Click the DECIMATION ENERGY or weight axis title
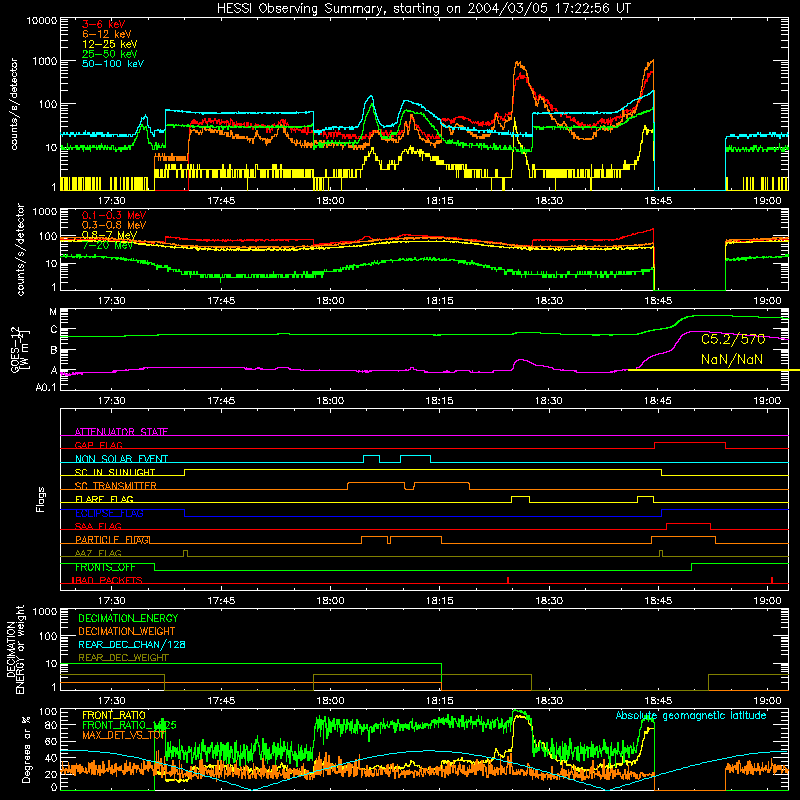Screen dimensions: 800x800 [x=15, y=649]
